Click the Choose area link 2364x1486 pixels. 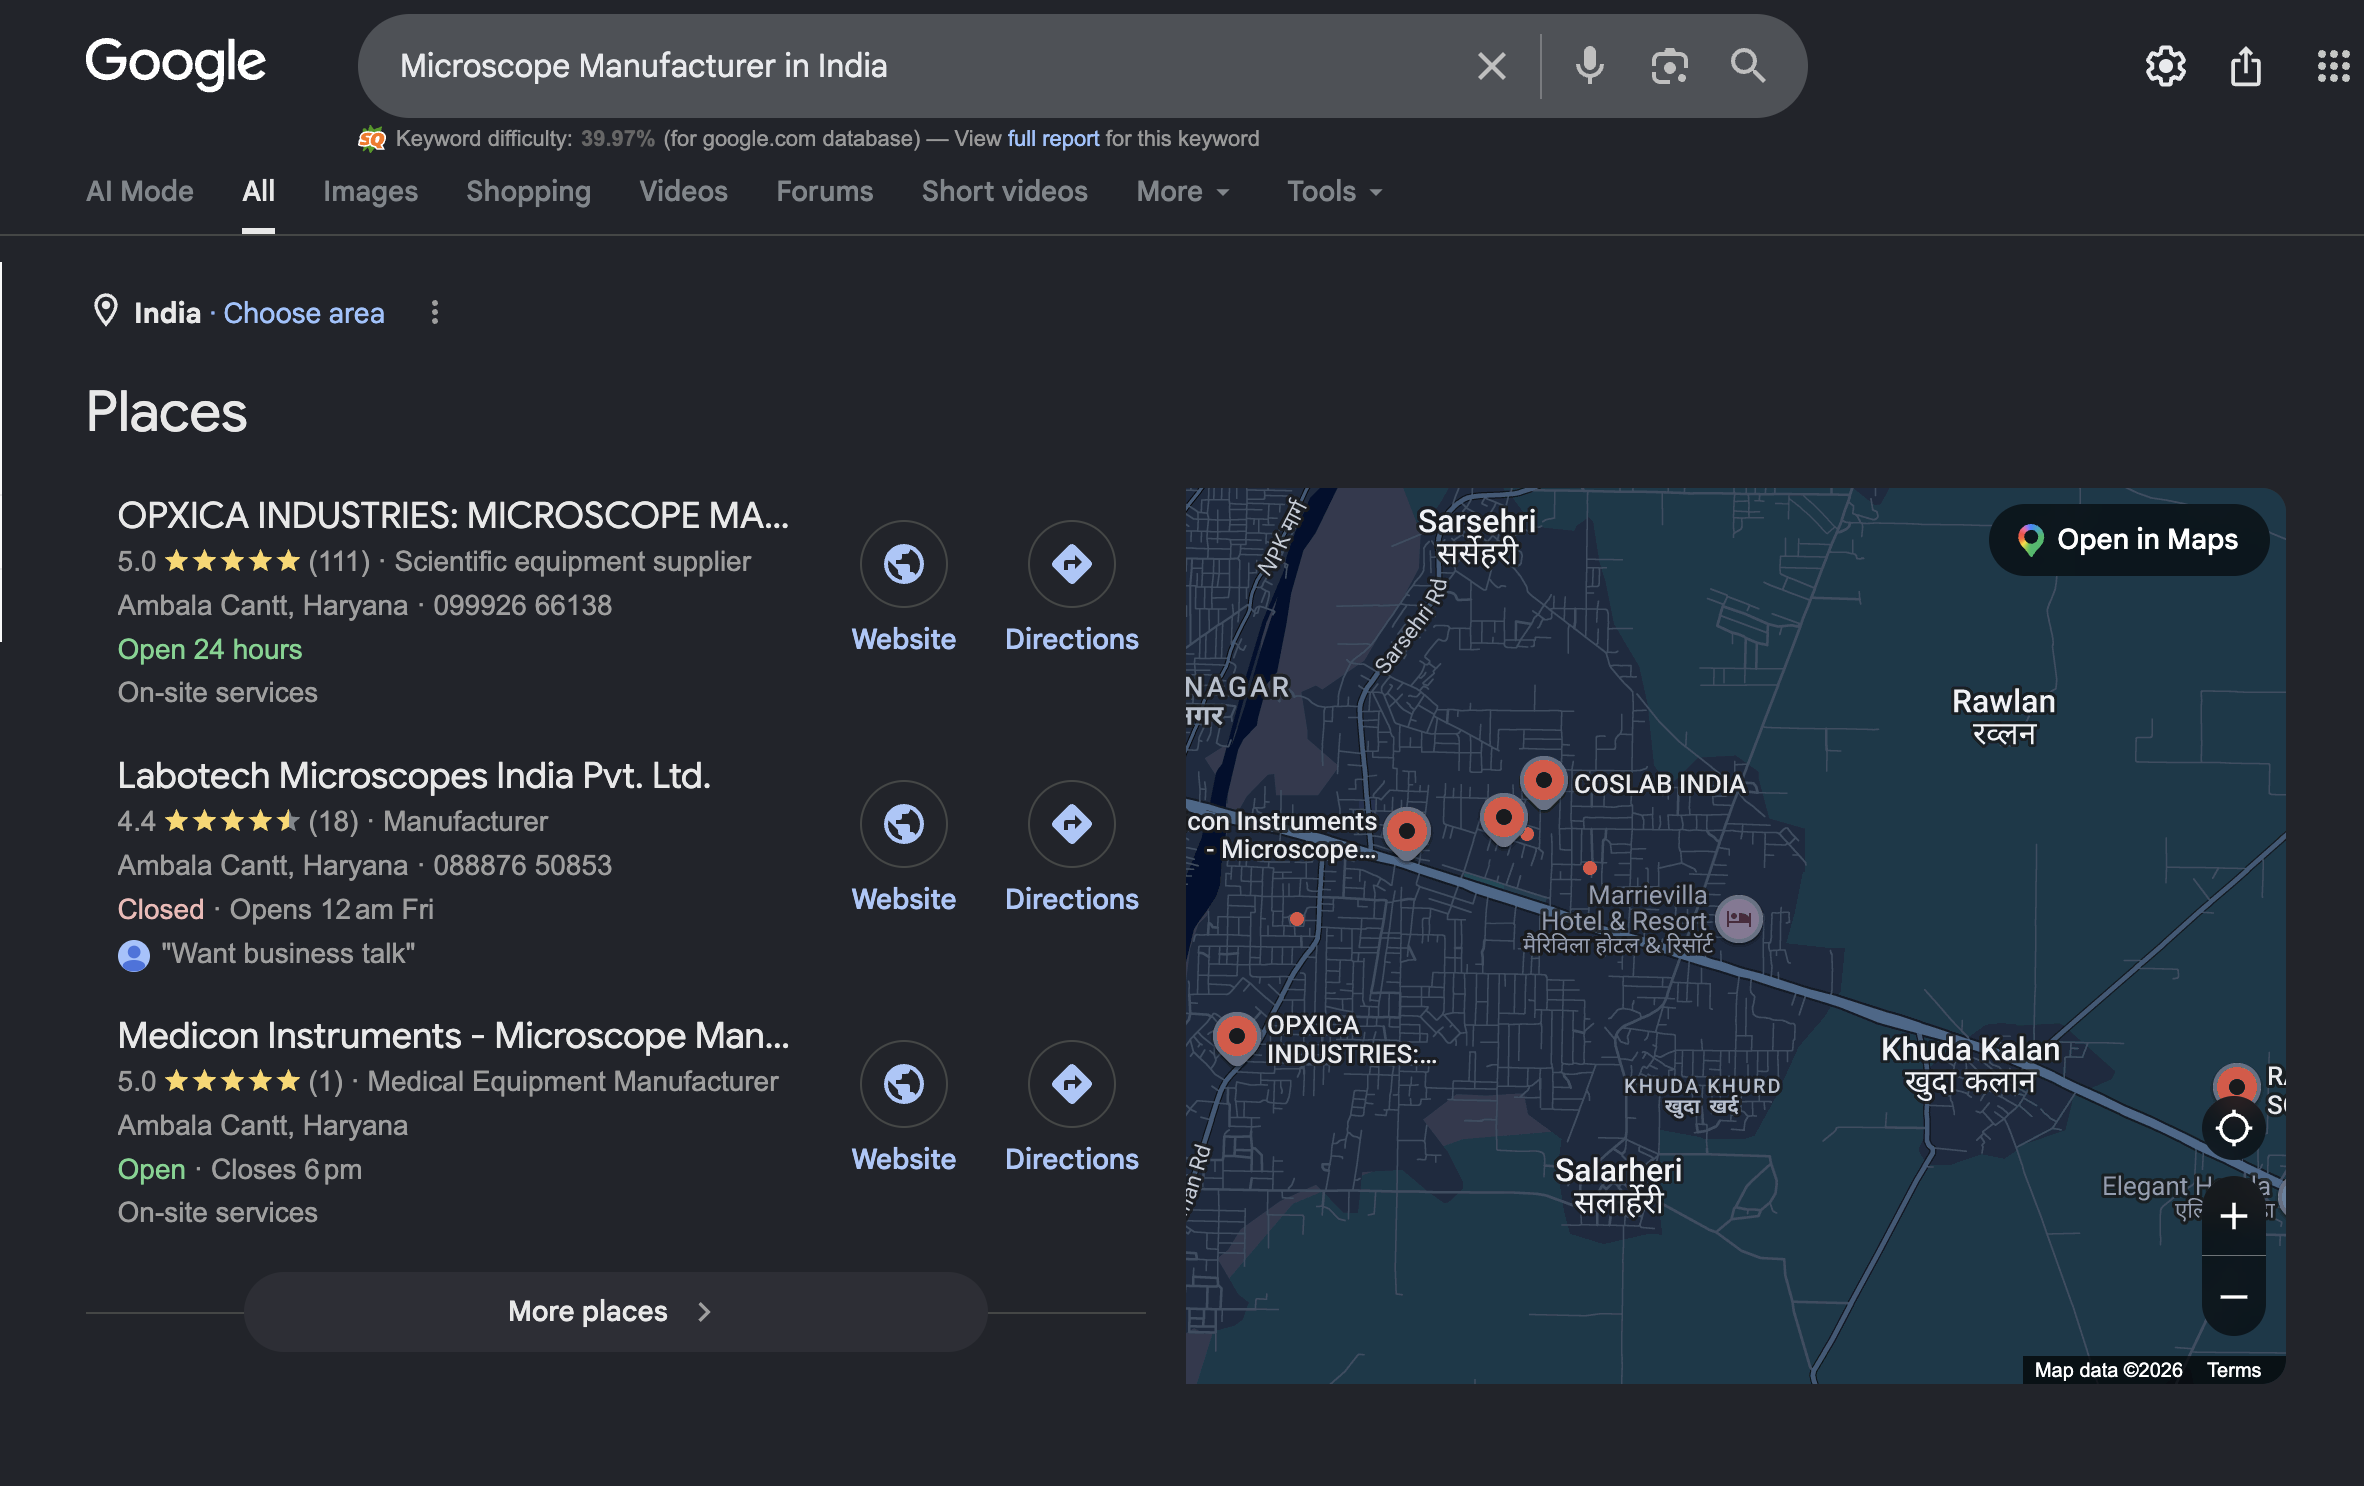point(303,313)
